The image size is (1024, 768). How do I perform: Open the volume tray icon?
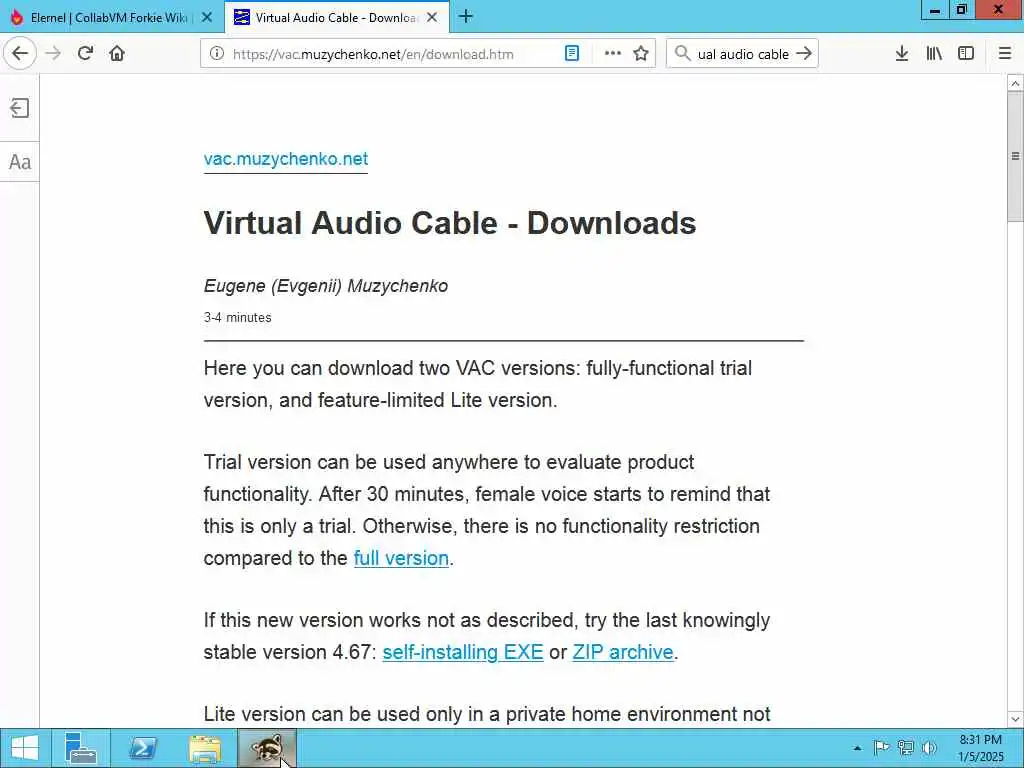(x=929, y=747)
